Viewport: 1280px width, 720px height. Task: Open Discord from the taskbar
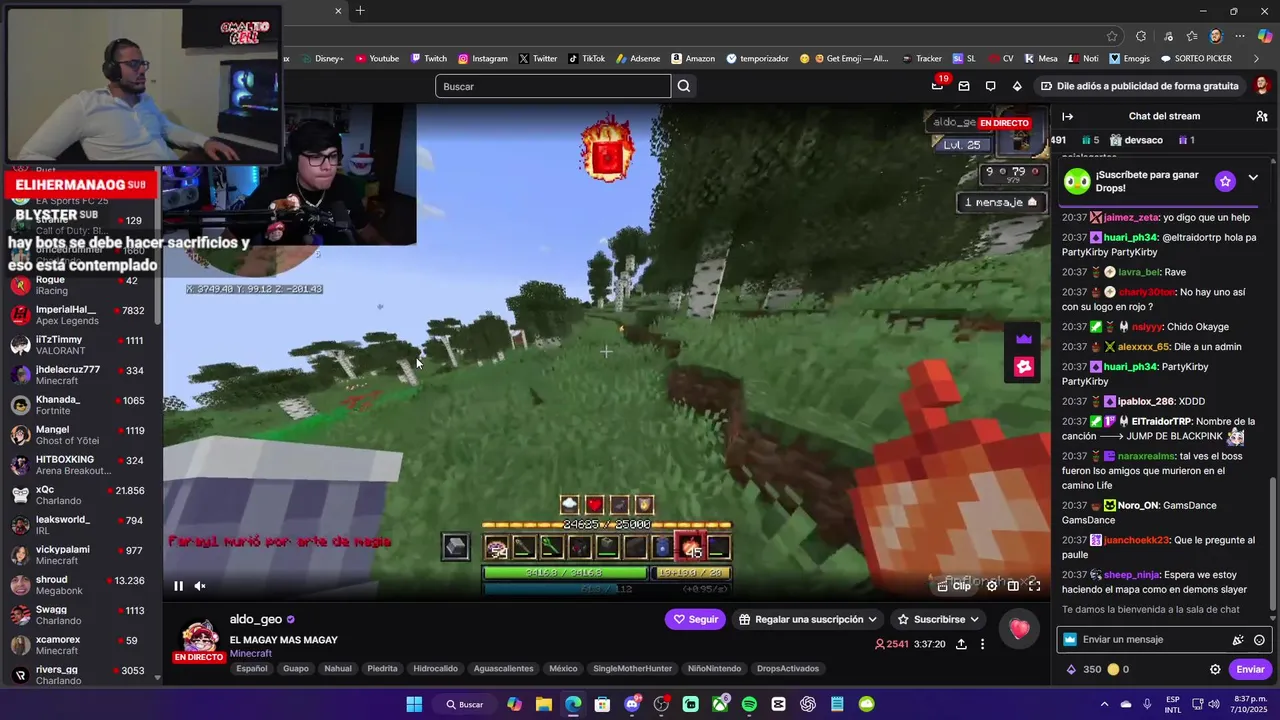tap(632, 704)
